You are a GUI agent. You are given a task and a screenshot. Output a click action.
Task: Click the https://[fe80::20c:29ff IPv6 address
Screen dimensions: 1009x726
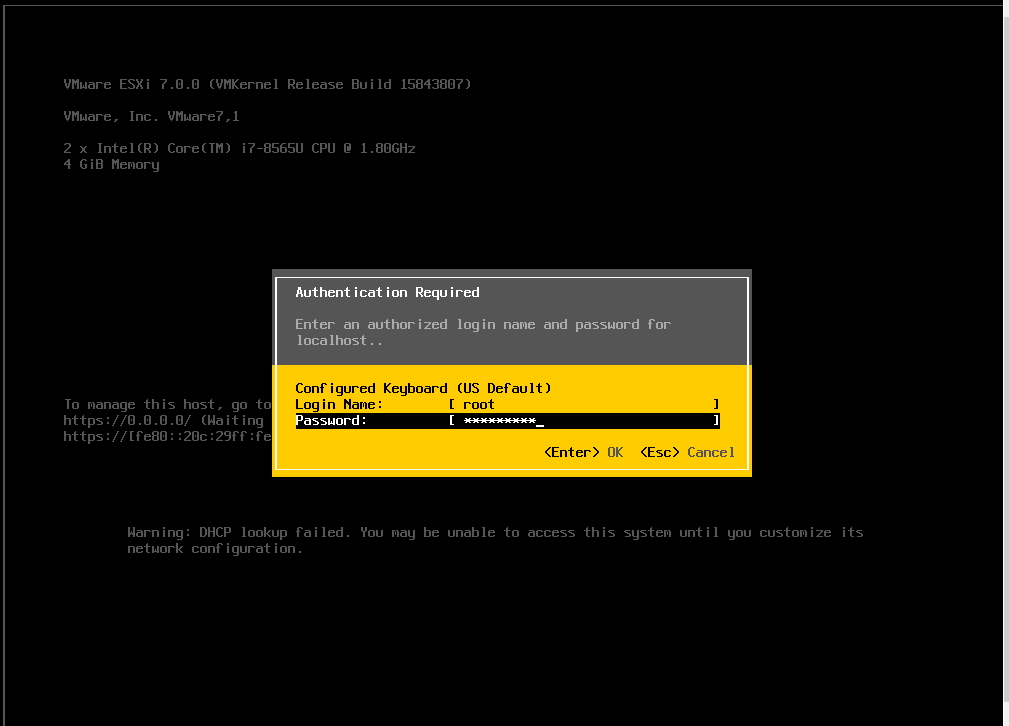[167, 436]
